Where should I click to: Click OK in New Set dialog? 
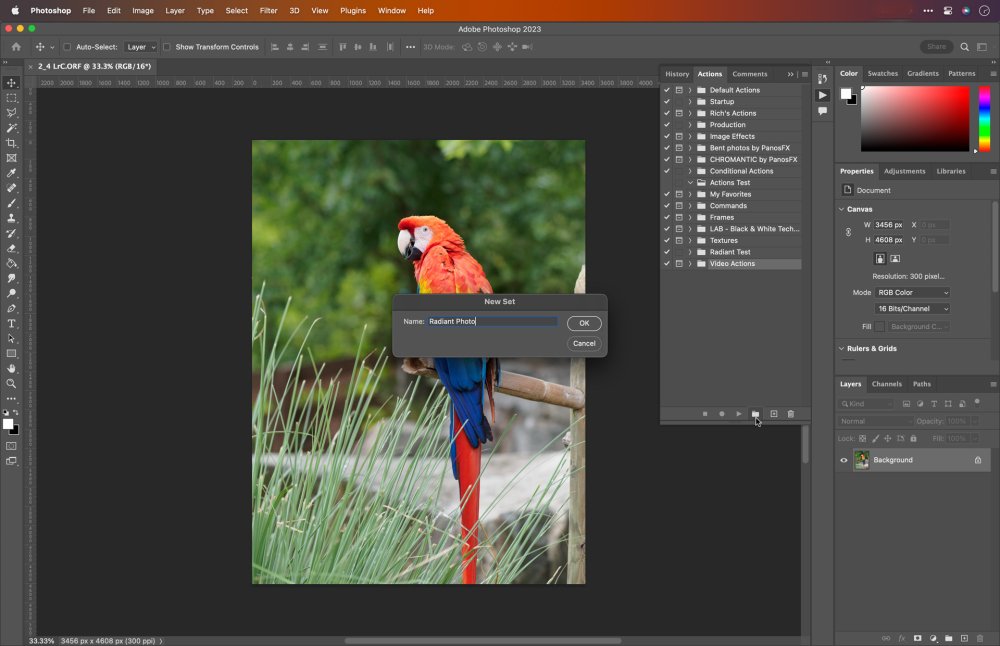click(584, 323)
